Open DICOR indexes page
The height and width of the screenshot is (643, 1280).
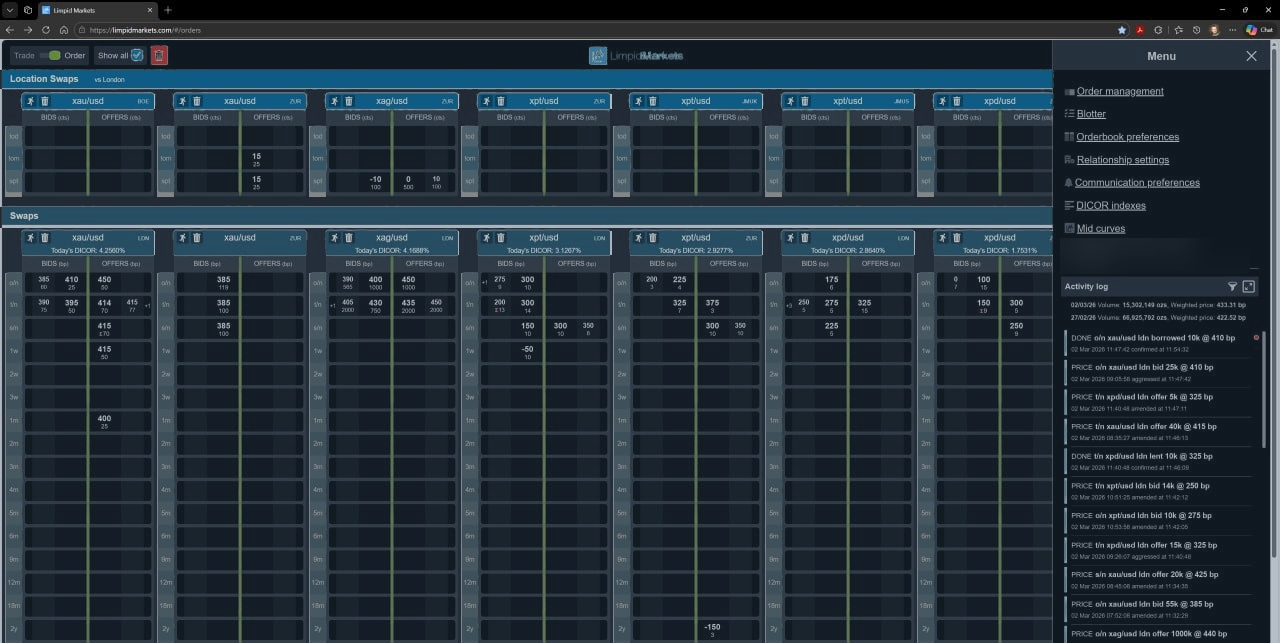coord(1111,206)
